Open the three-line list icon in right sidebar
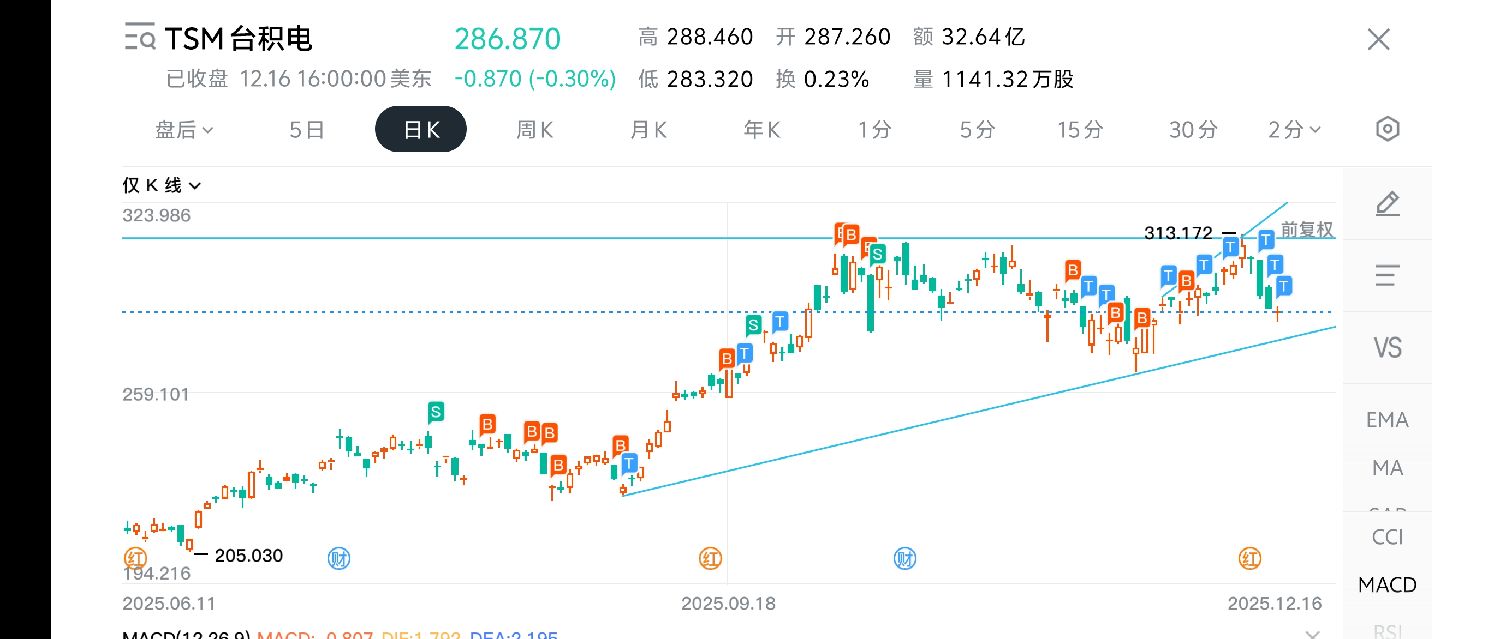Viewport: 1500px width, 639px height. [1387, 275]
